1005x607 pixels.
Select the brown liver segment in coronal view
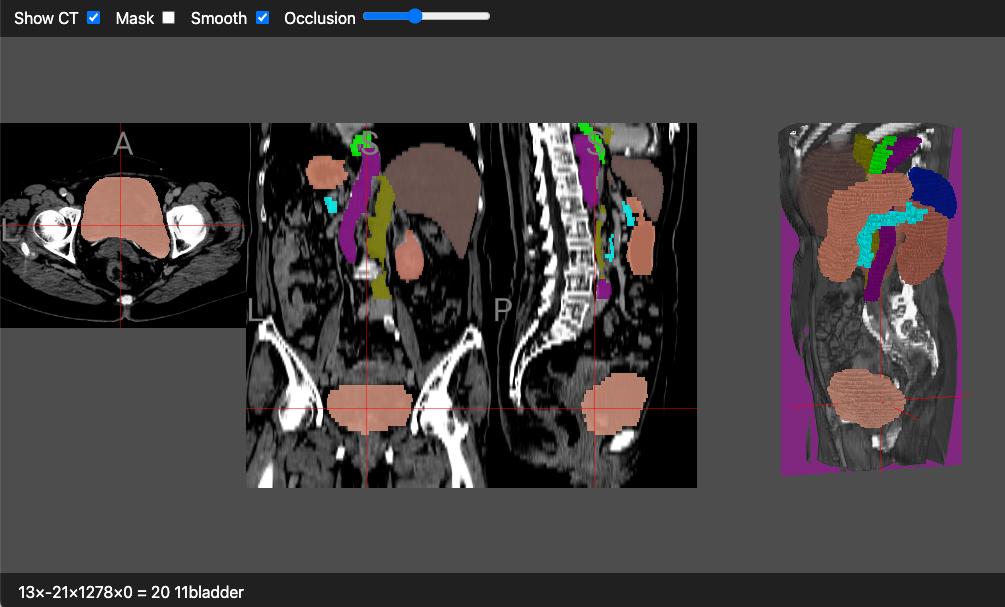pyautogui.click(x=430, y=180)
